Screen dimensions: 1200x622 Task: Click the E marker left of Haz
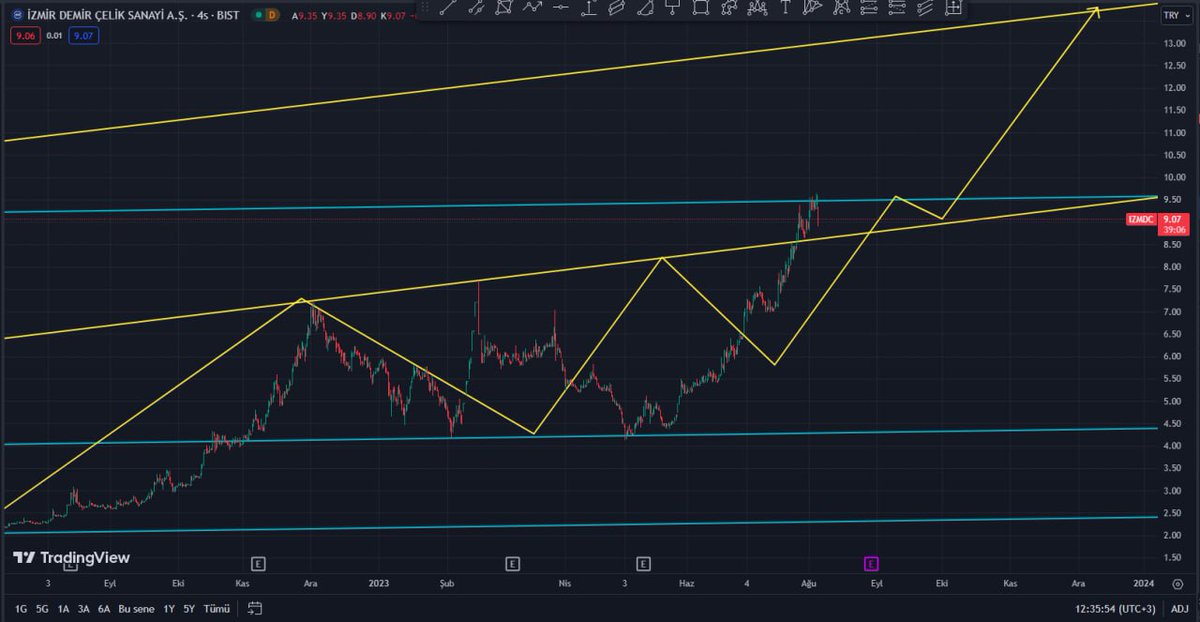(643, 564)
